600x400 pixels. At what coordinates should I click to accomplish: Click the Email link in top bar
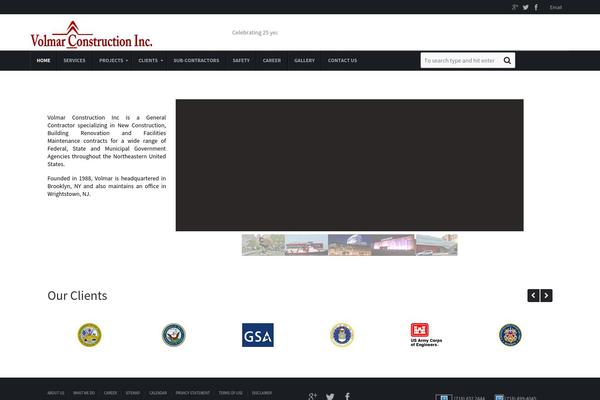[x=556, y=7]
